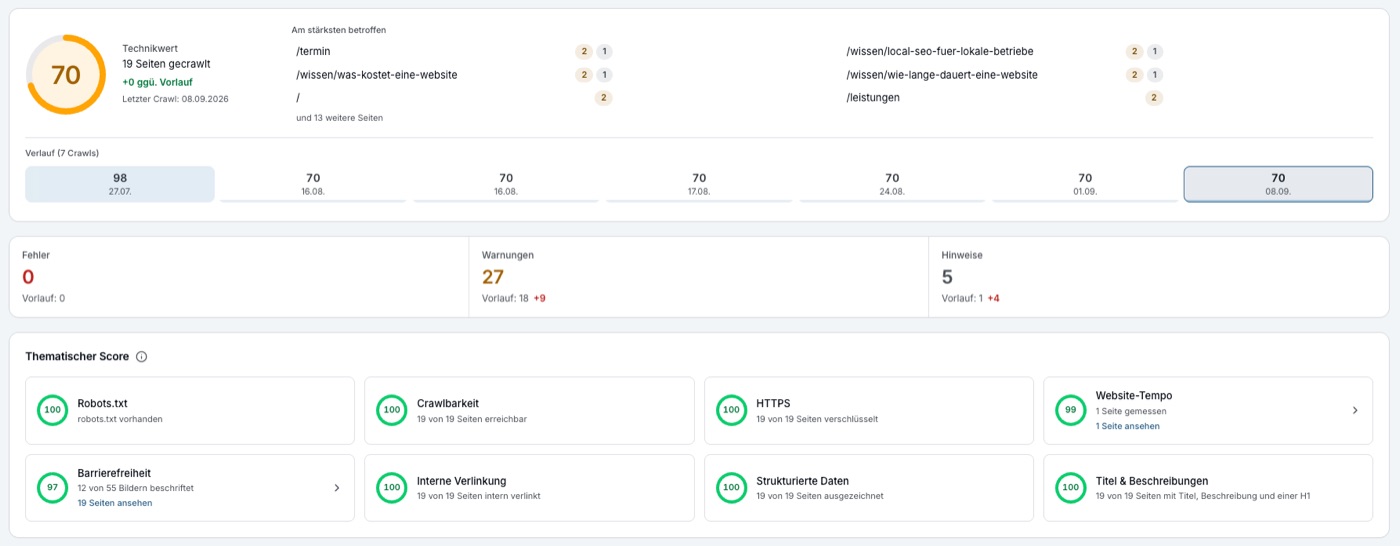Click the 100 ring on Strukturierte Daten card
The height and width of the screenshot is (546, 1400).
coord(731,488)
